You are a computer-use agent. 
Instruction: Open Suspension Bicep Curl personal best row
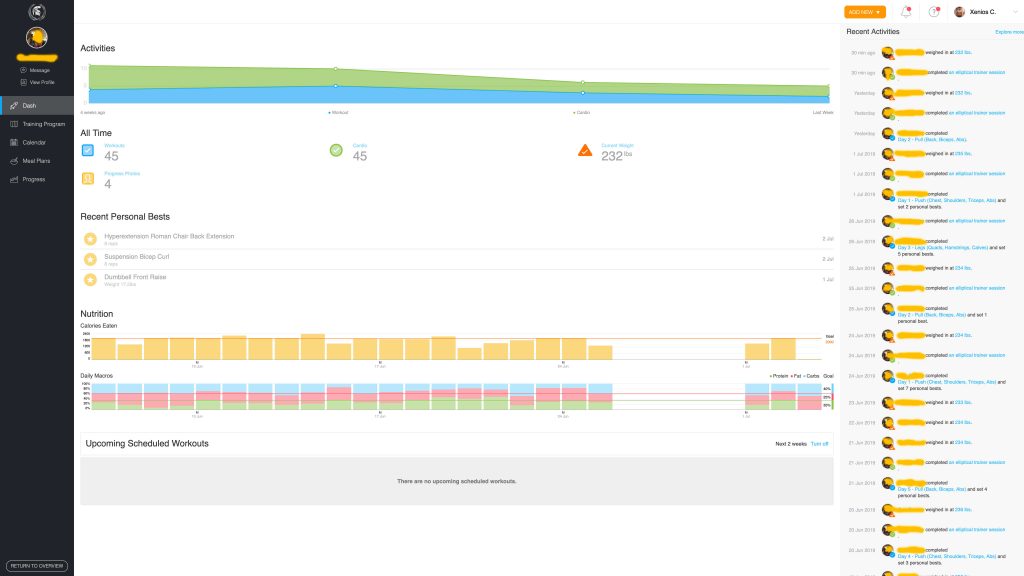456,259
